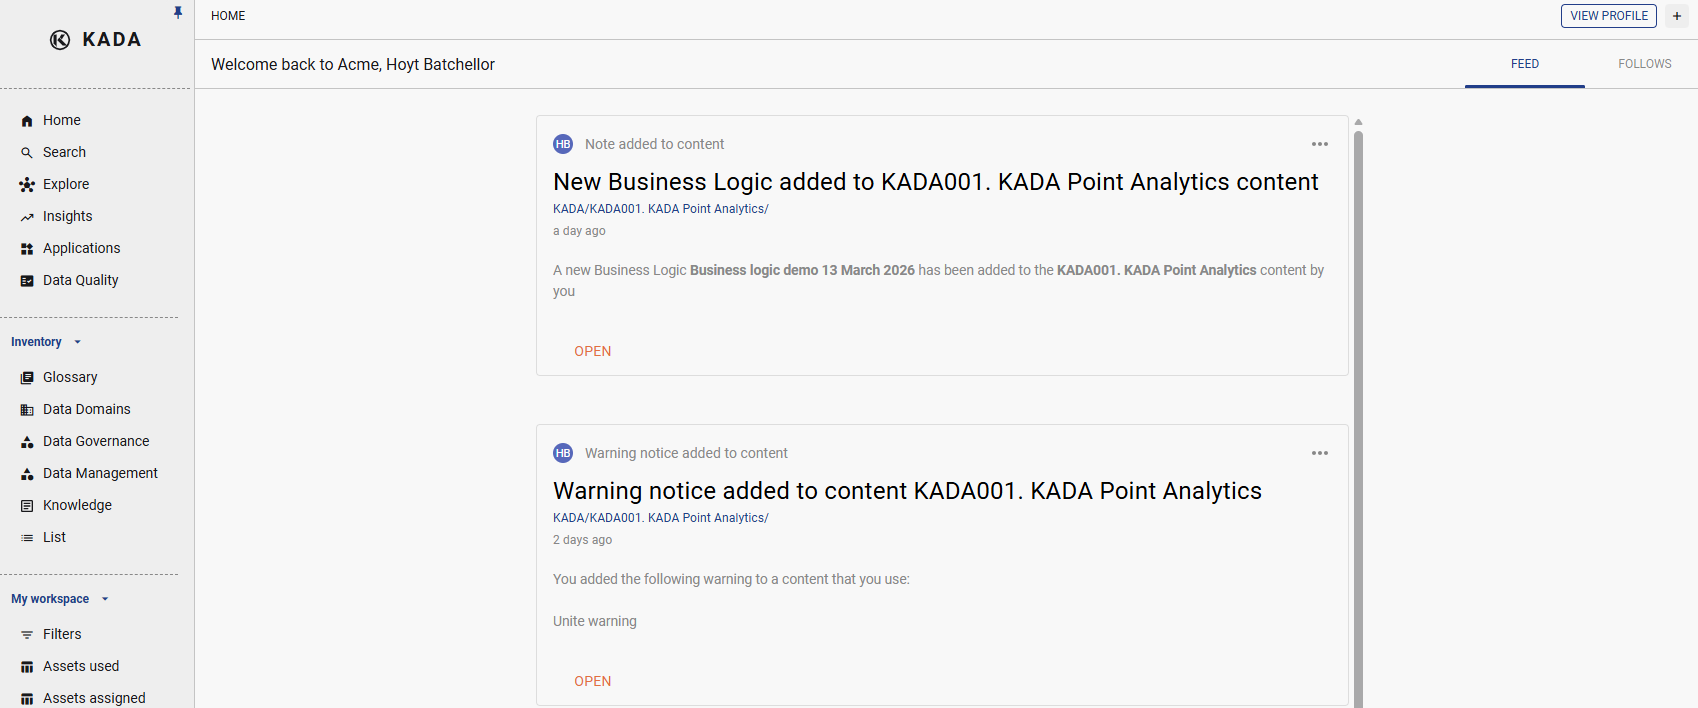Open Data Governance in inventory
This screenshot has height=708, width=1698.
(x=96, y=441)
